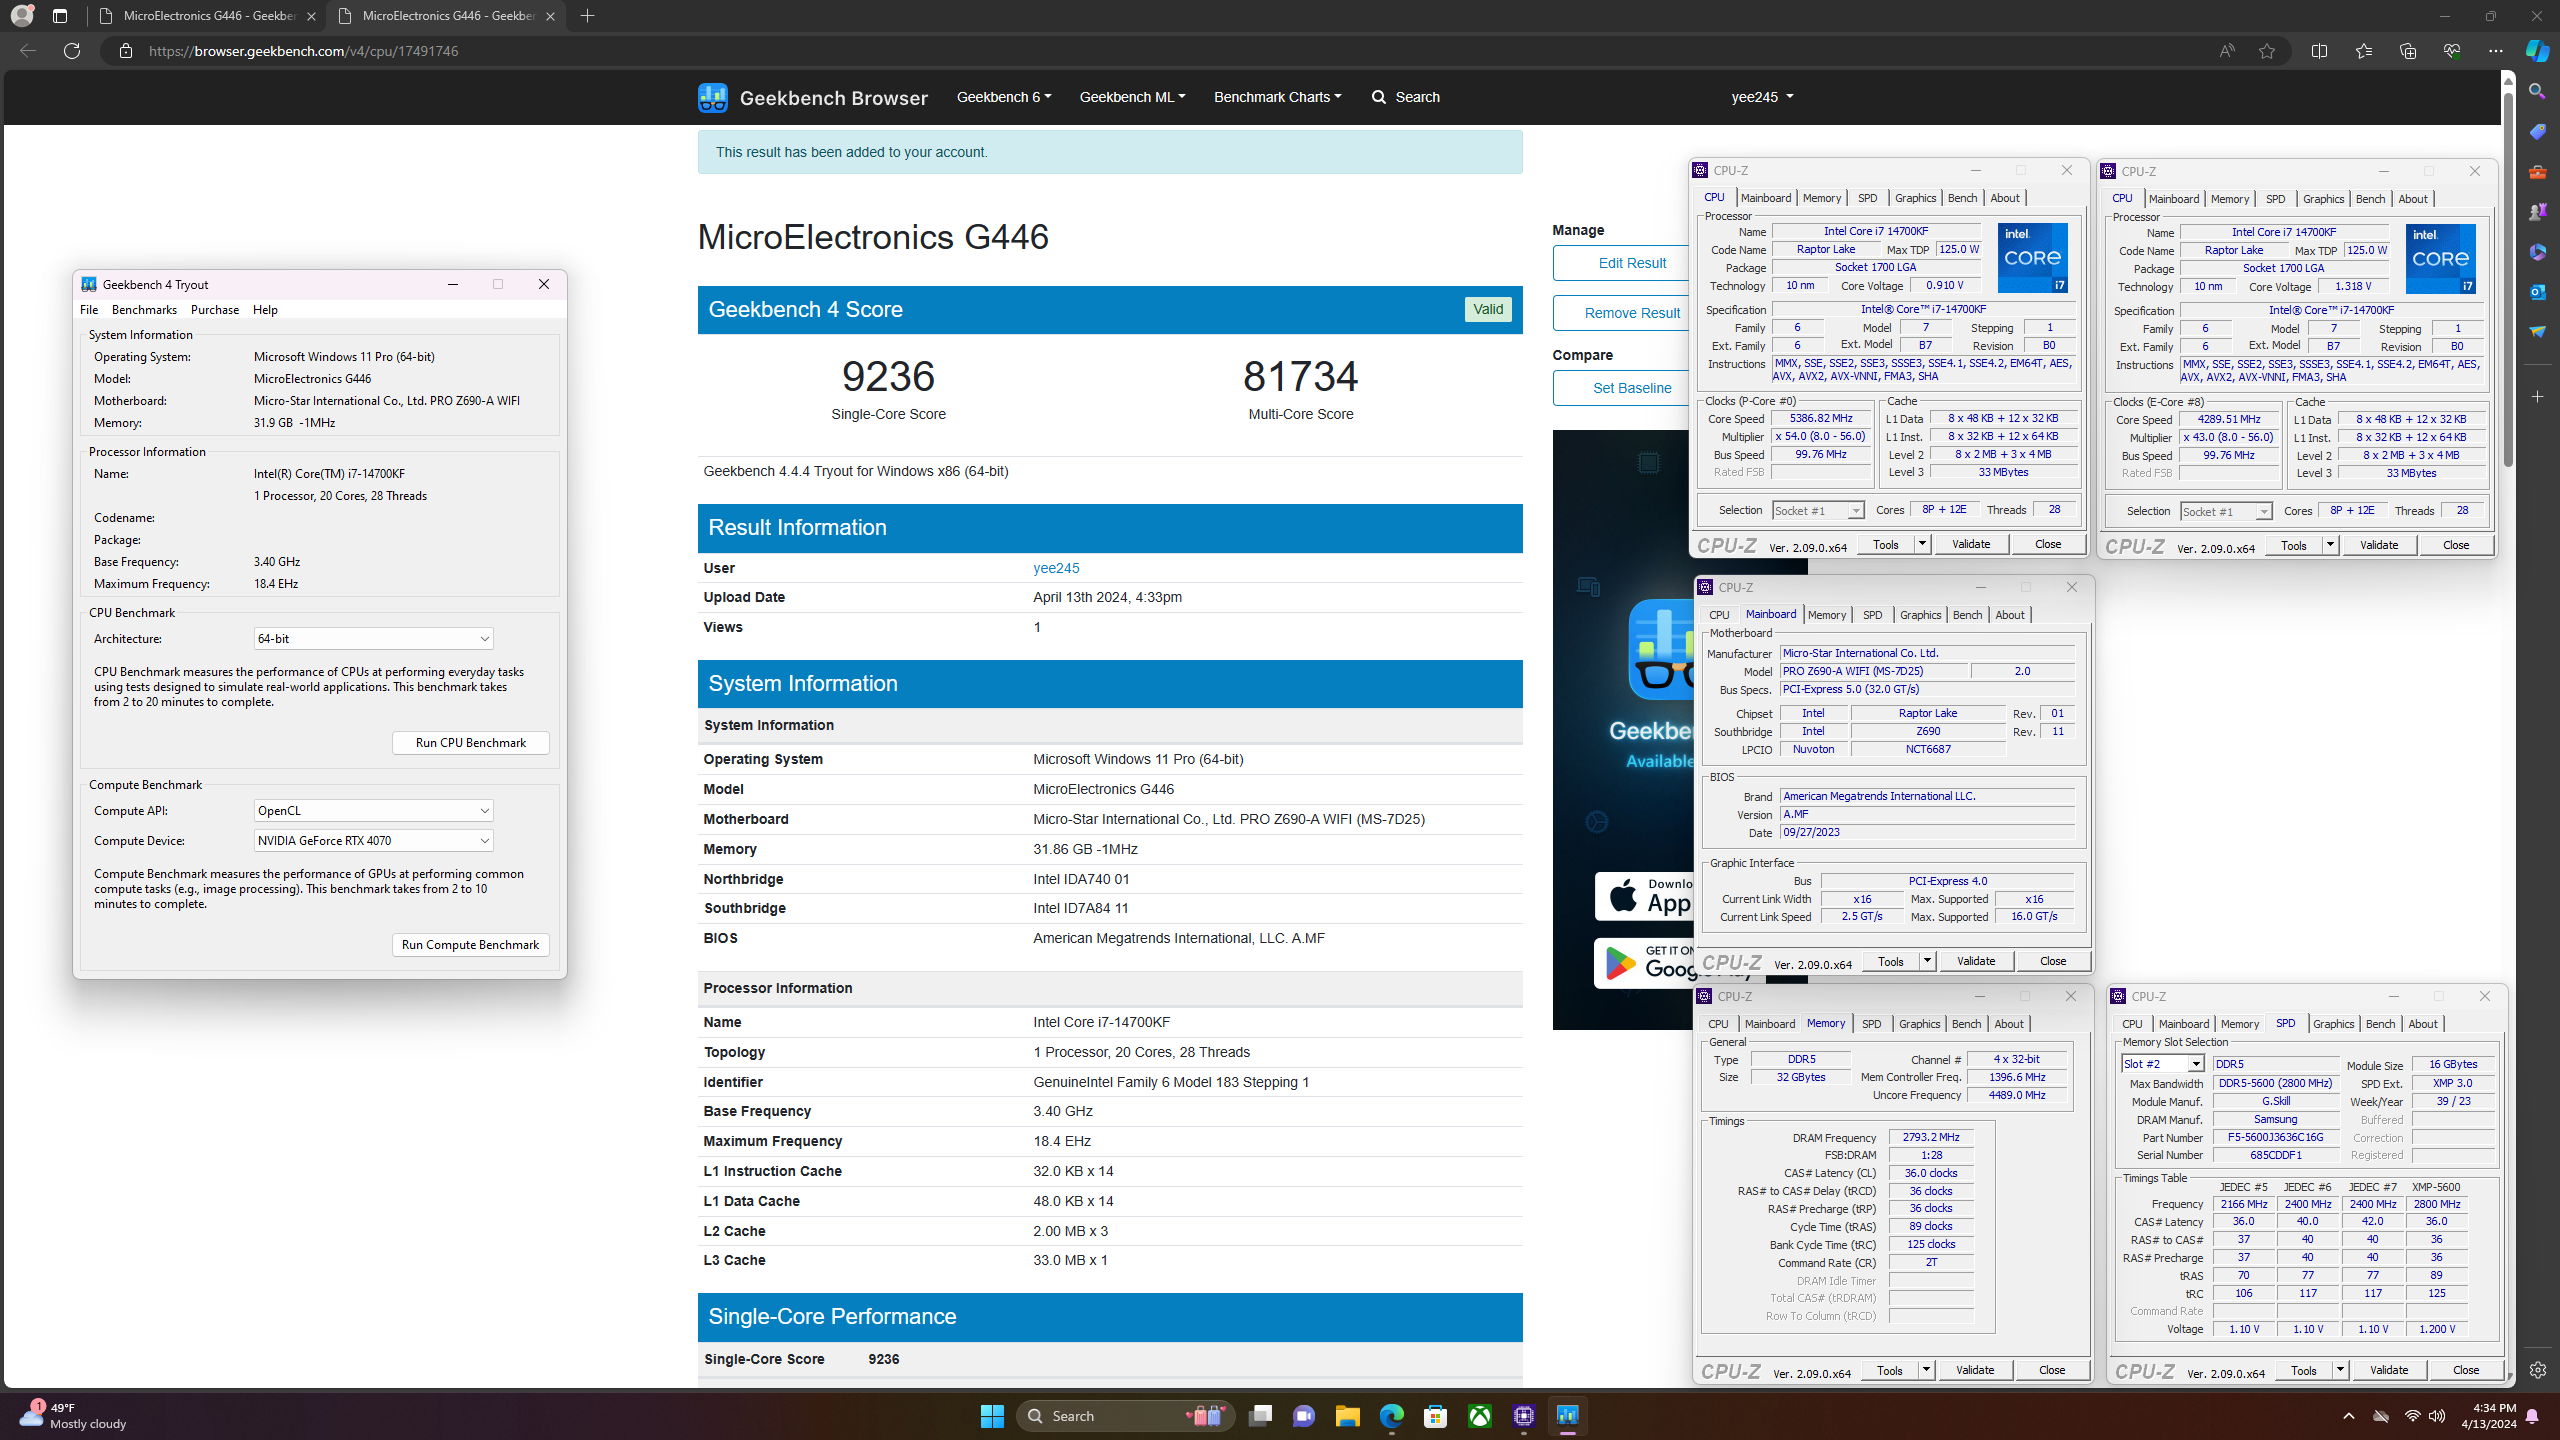Open the Help menu in Geekbench 4
Viewport: 2560px width, 1440px height.
pos(265,310)
